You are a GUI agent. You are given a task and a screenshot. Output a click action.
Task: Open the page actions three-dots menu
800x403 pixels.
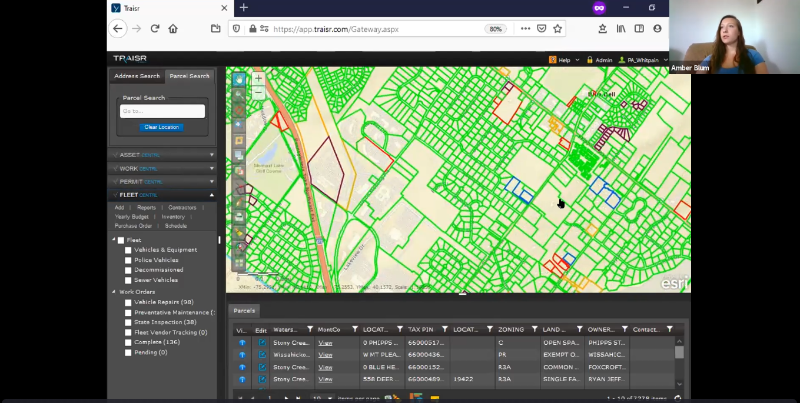(526, 29)
